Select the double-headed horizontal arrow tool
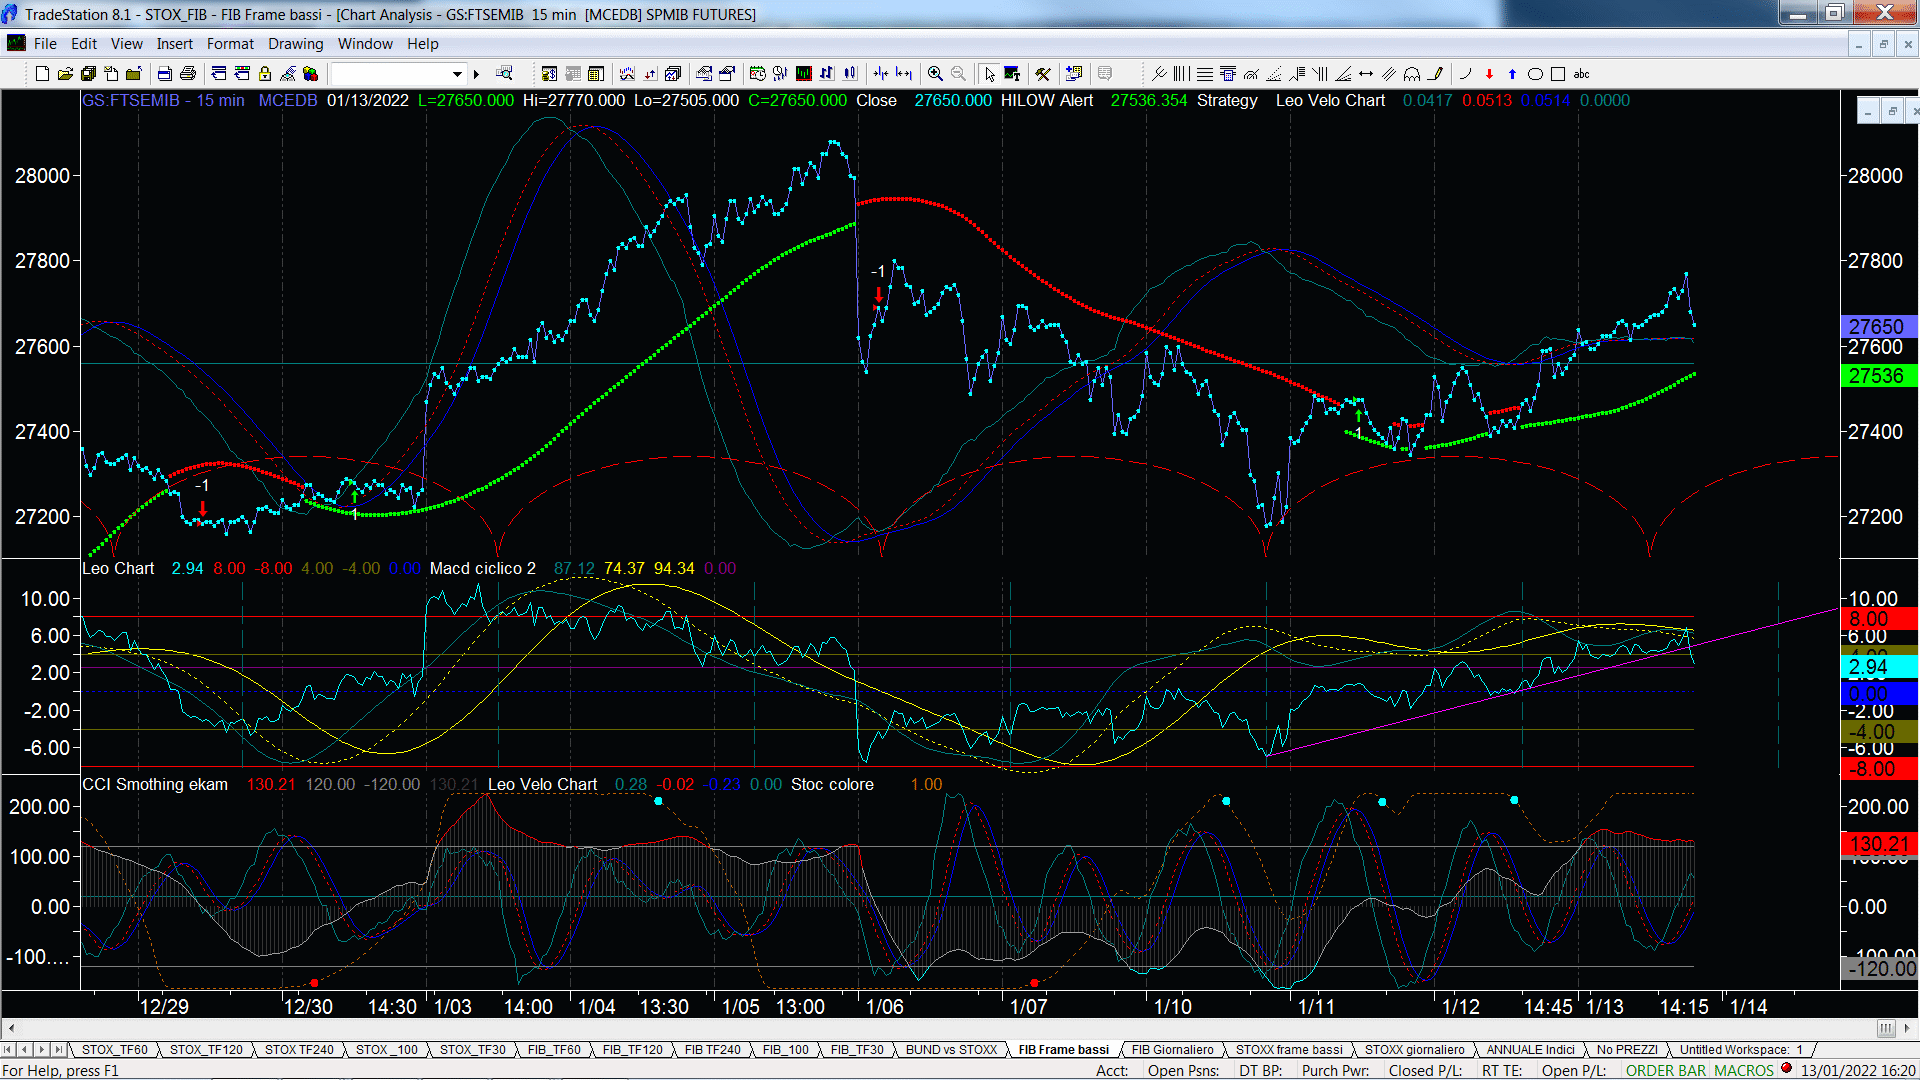Image resolution: width=1920 pixels, height=1080 pixels. point(1366,73)
